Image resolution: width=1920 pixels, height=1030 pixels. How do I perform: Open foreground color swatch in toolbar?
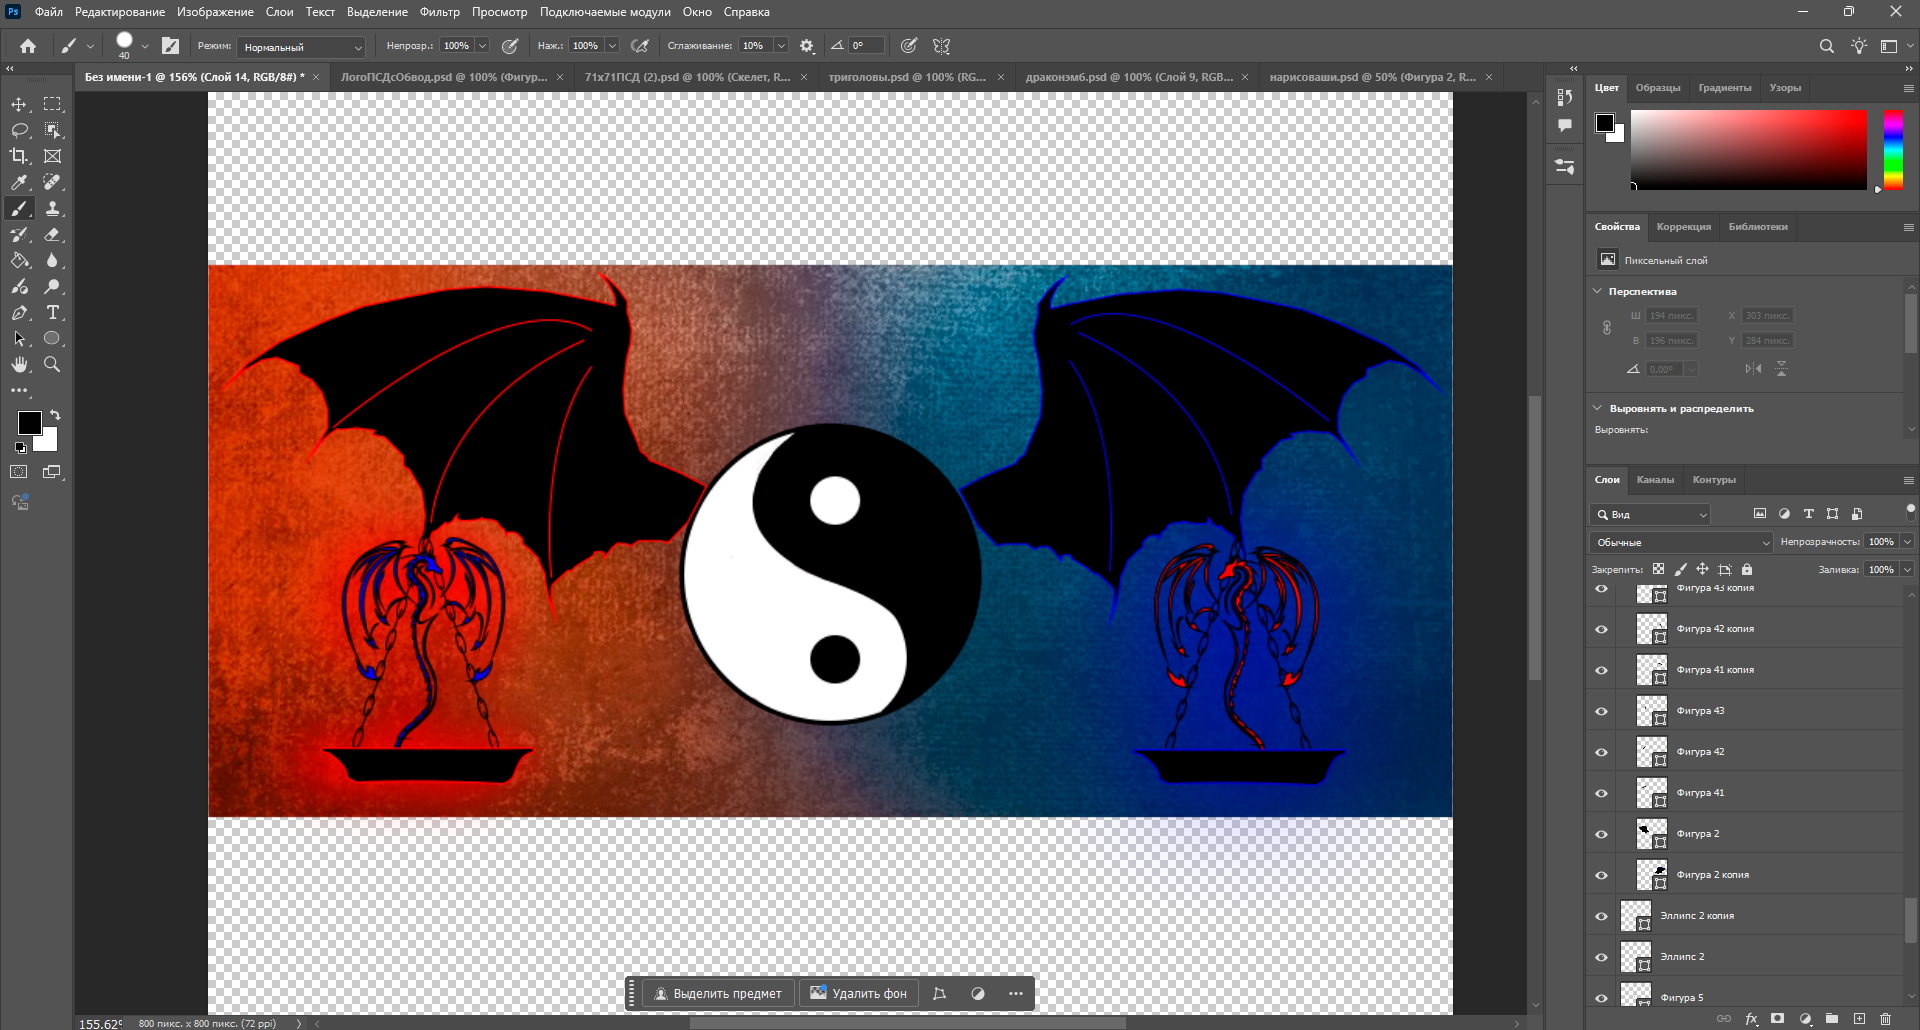(29, 423)
